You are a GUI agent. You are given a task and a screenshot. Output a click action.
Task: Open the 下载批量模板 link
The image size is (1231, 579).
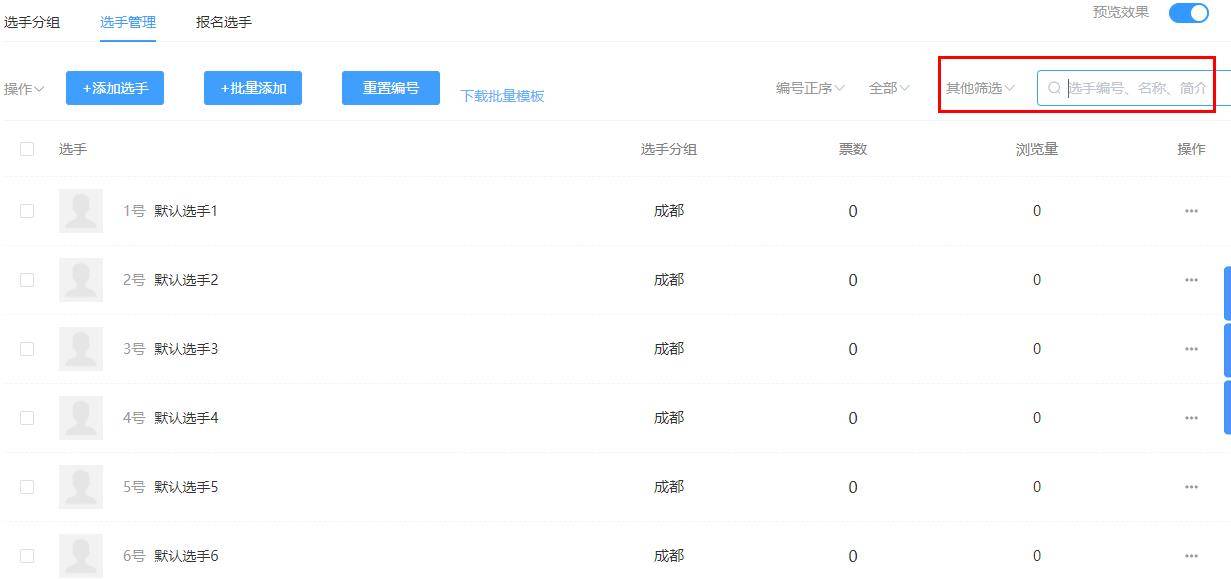click(502, 96)
